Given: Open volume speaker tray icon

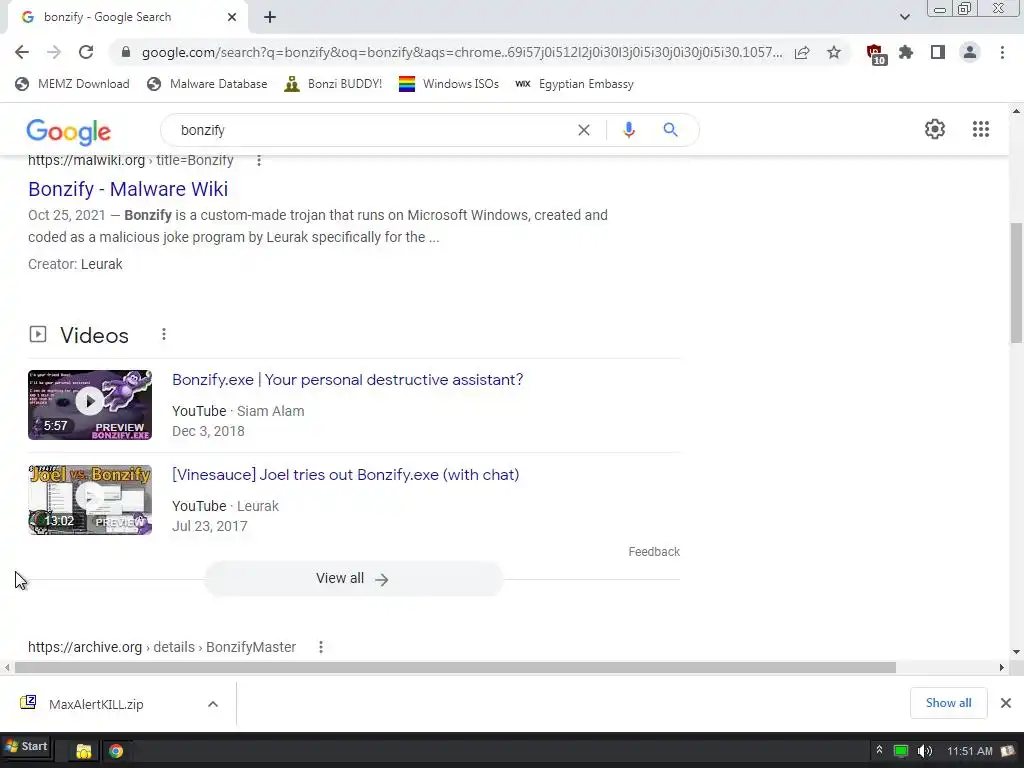Looking at the screenshot, I should pyautogui.click(x=925, y=751).
